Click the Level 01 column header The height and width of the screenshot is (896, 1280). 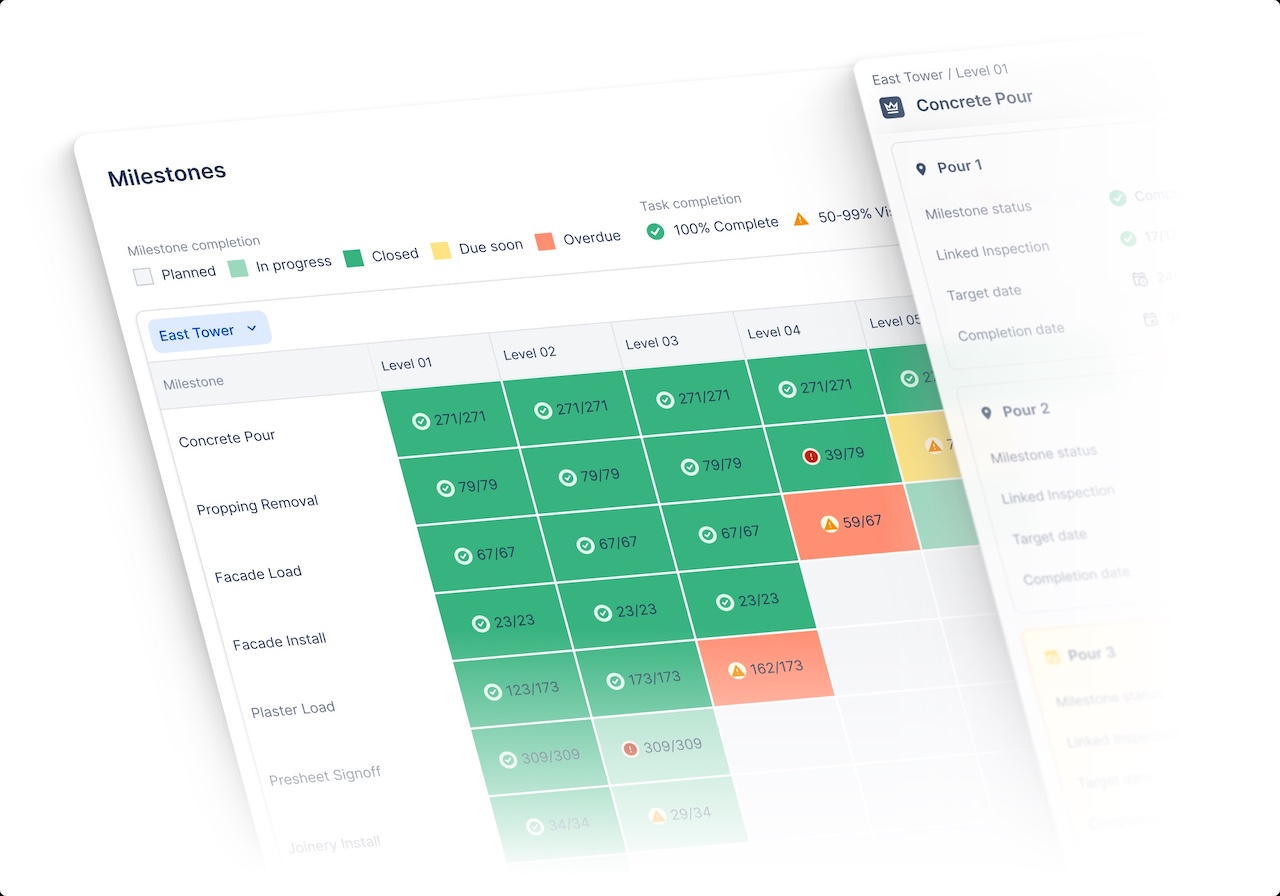407,363
